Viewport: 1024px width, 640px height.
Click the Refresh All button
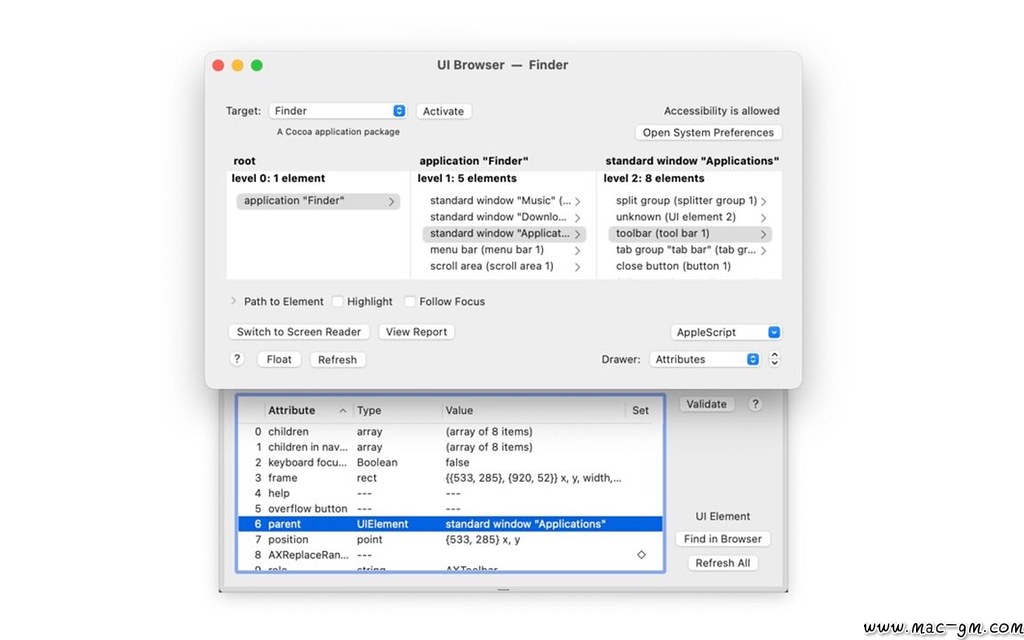coord(723,563)
